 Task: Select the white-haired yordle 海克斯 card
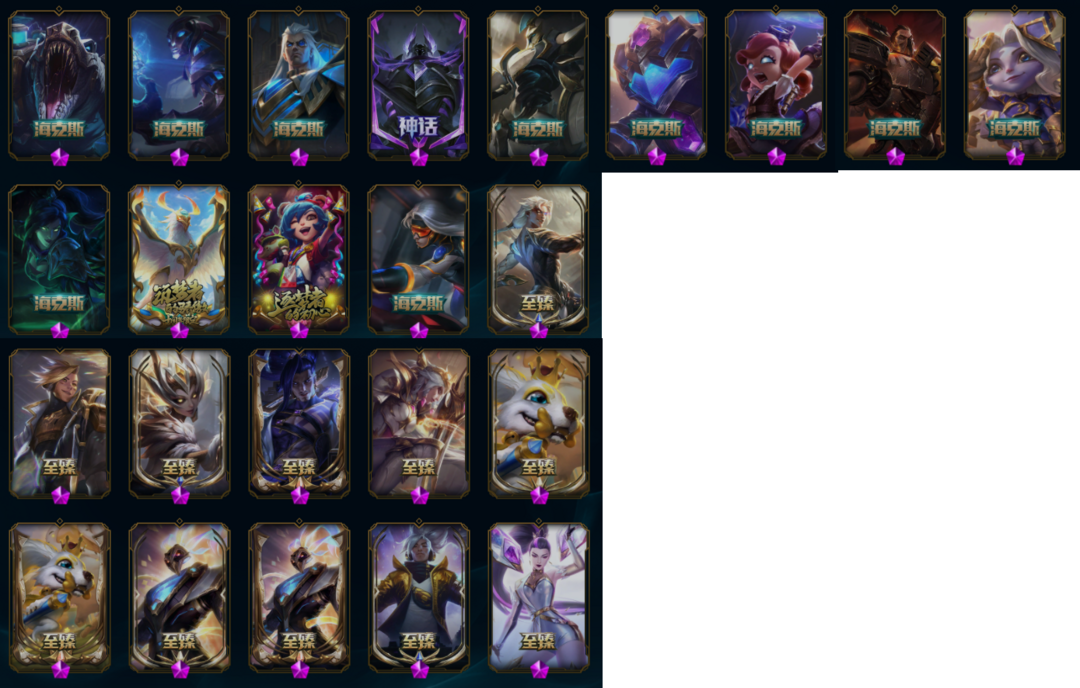1015,84
